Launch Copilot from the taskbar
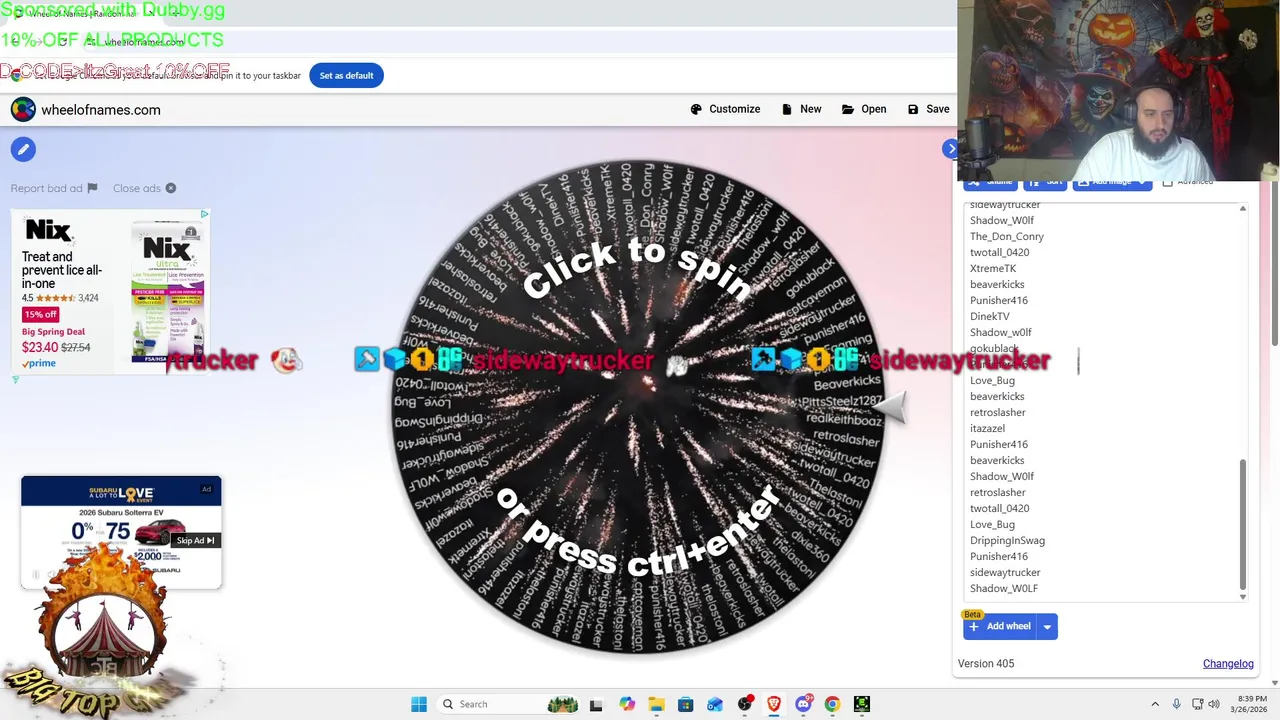 [627, 704]
